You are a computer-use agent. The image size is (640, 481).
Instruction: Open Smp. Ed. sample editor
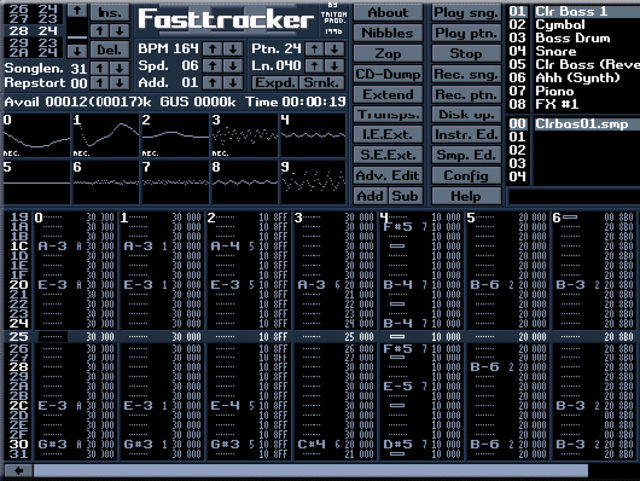(466, 155)
